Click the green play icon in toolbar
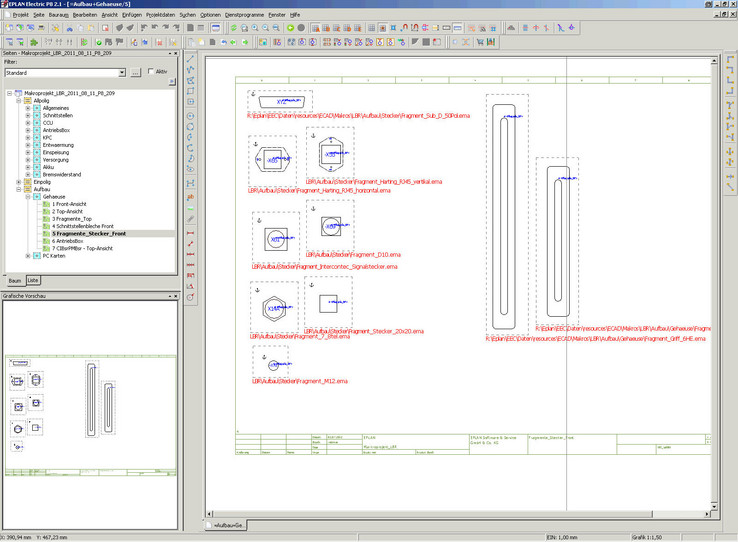 (290, 28)
